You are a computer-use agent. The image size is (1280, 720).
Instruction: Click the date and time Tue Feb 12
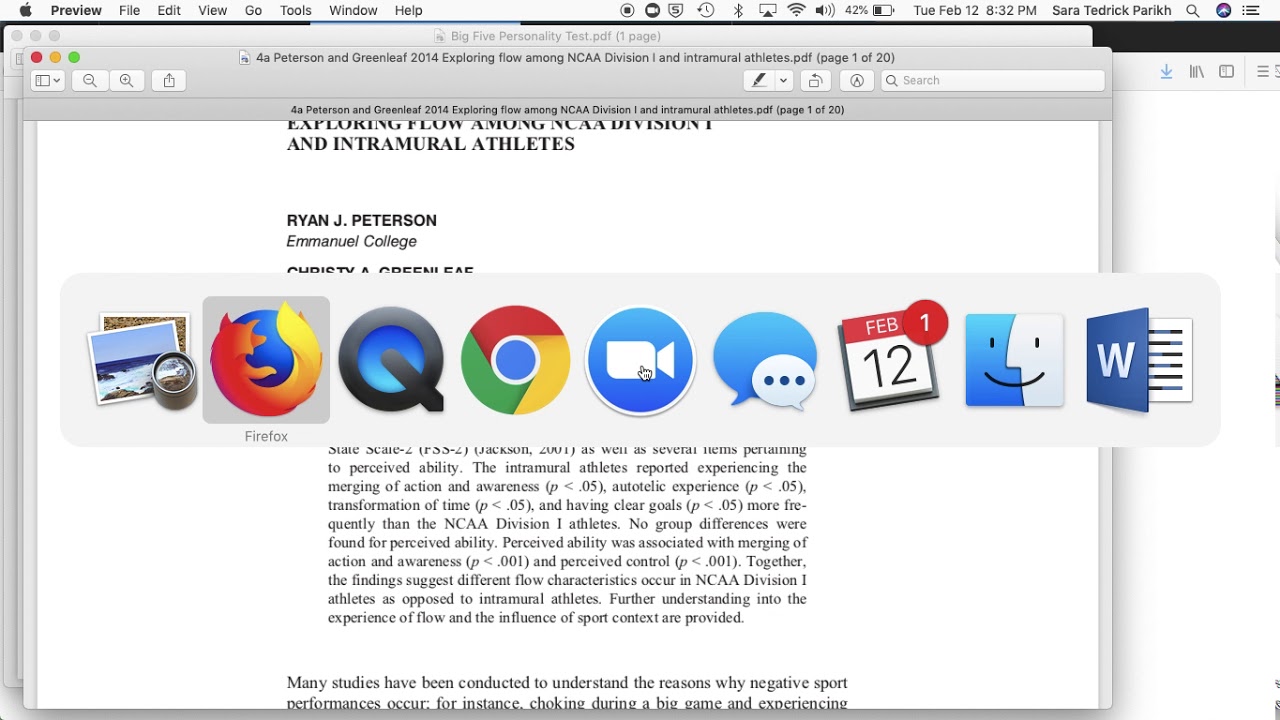point(974,10)
